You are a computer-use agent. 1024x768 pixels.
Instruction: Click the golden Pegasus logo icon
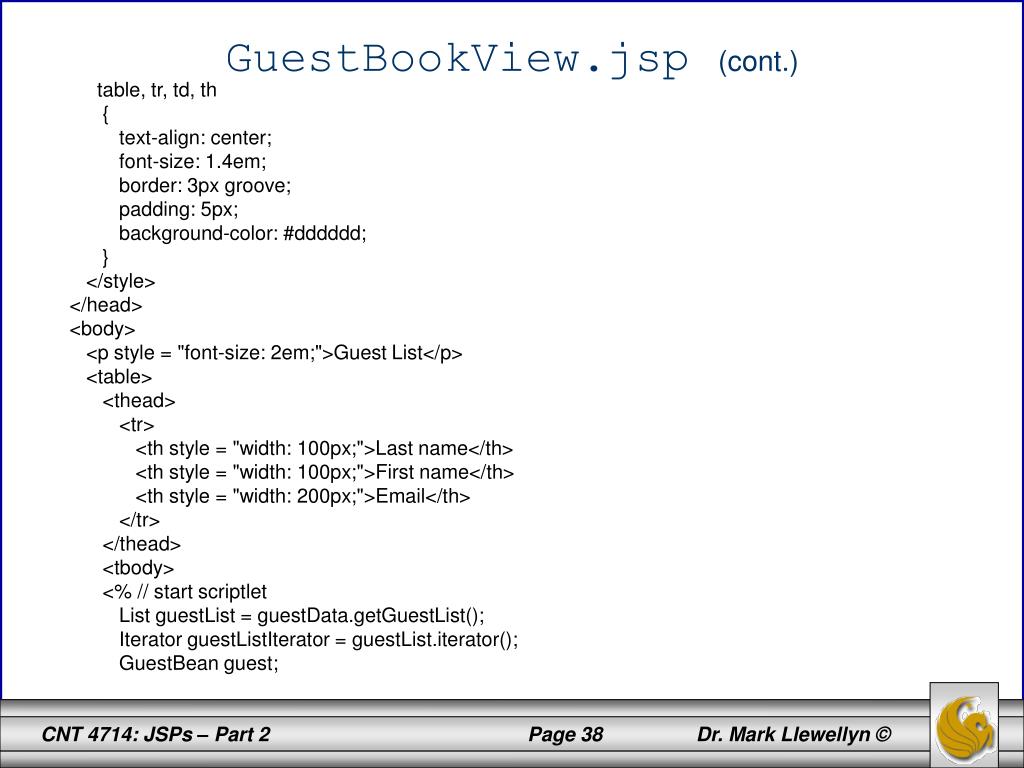point(964,726)
